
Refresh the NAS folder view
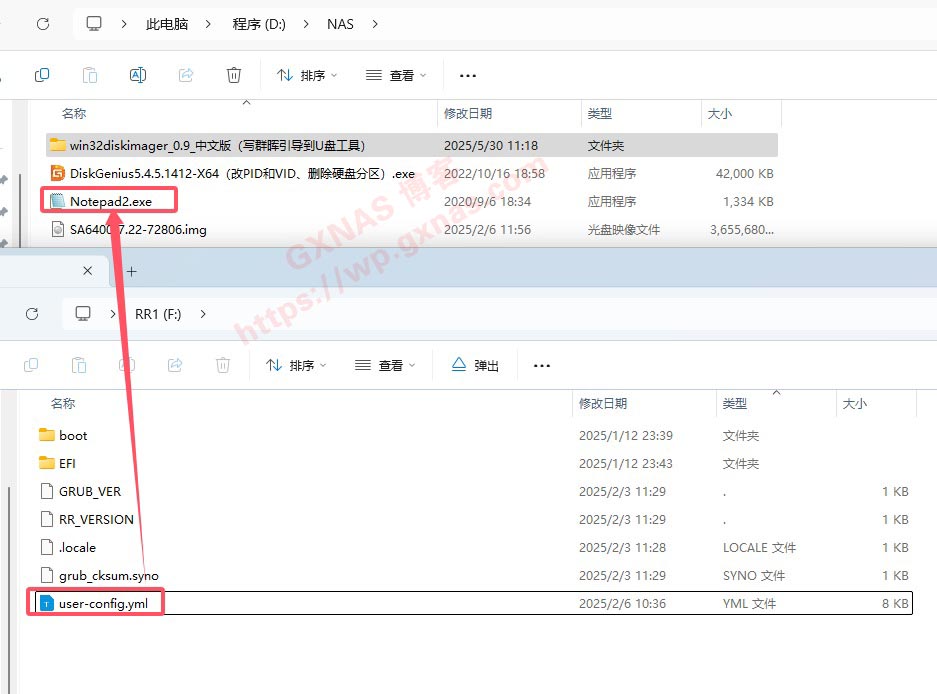(43, 23)
